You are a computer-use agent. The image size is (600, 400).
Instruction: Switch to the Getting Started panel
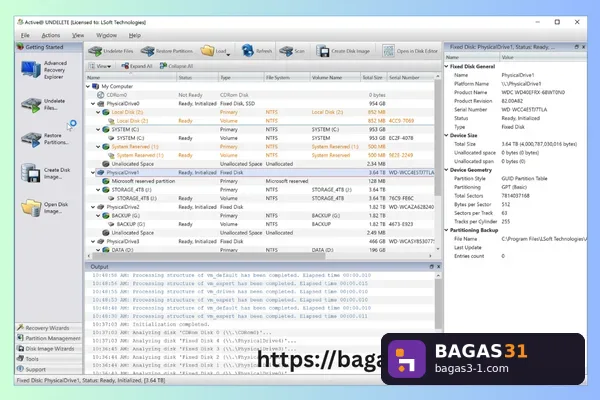tap(49, 47)
